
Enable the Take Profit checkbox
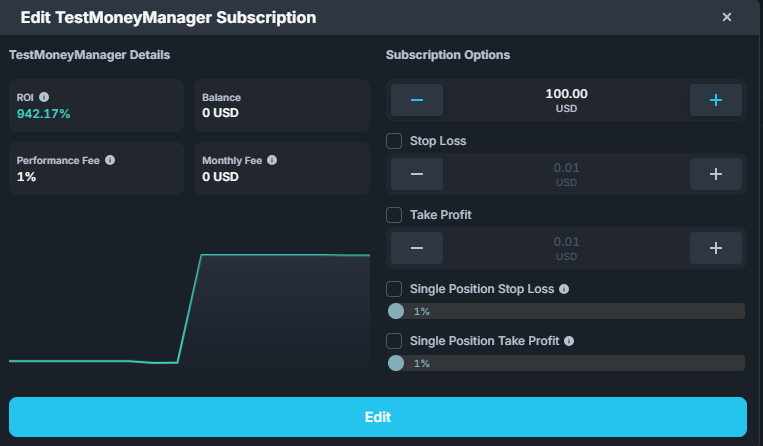pos(394,215)
